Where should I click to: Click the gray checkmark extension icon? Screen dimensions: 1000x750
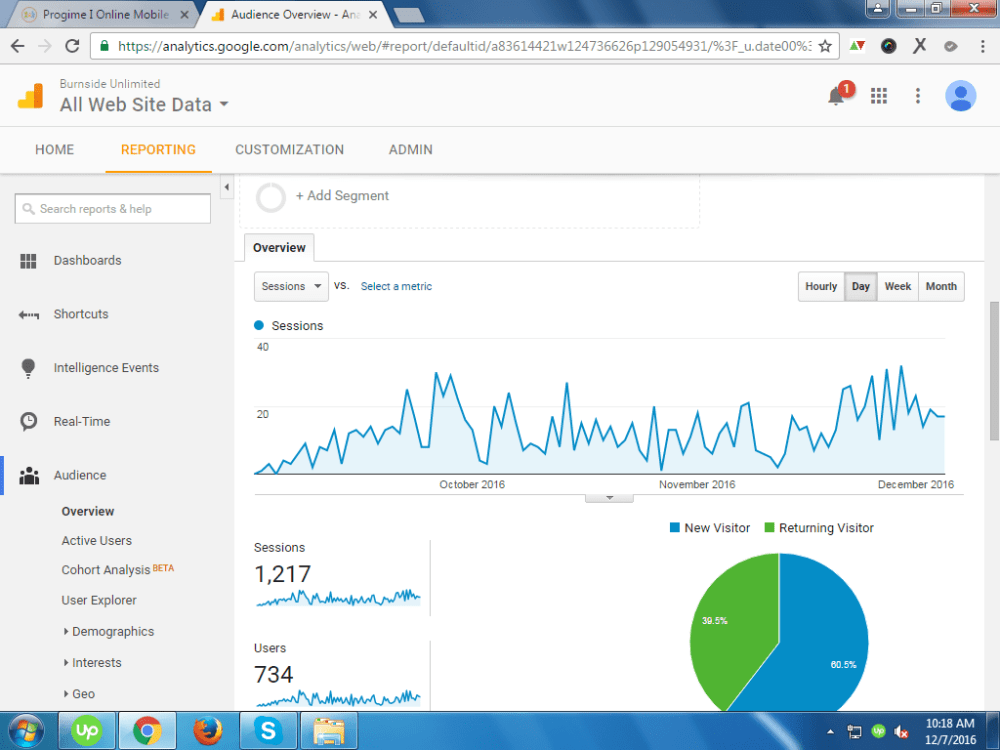click(950, 46)
